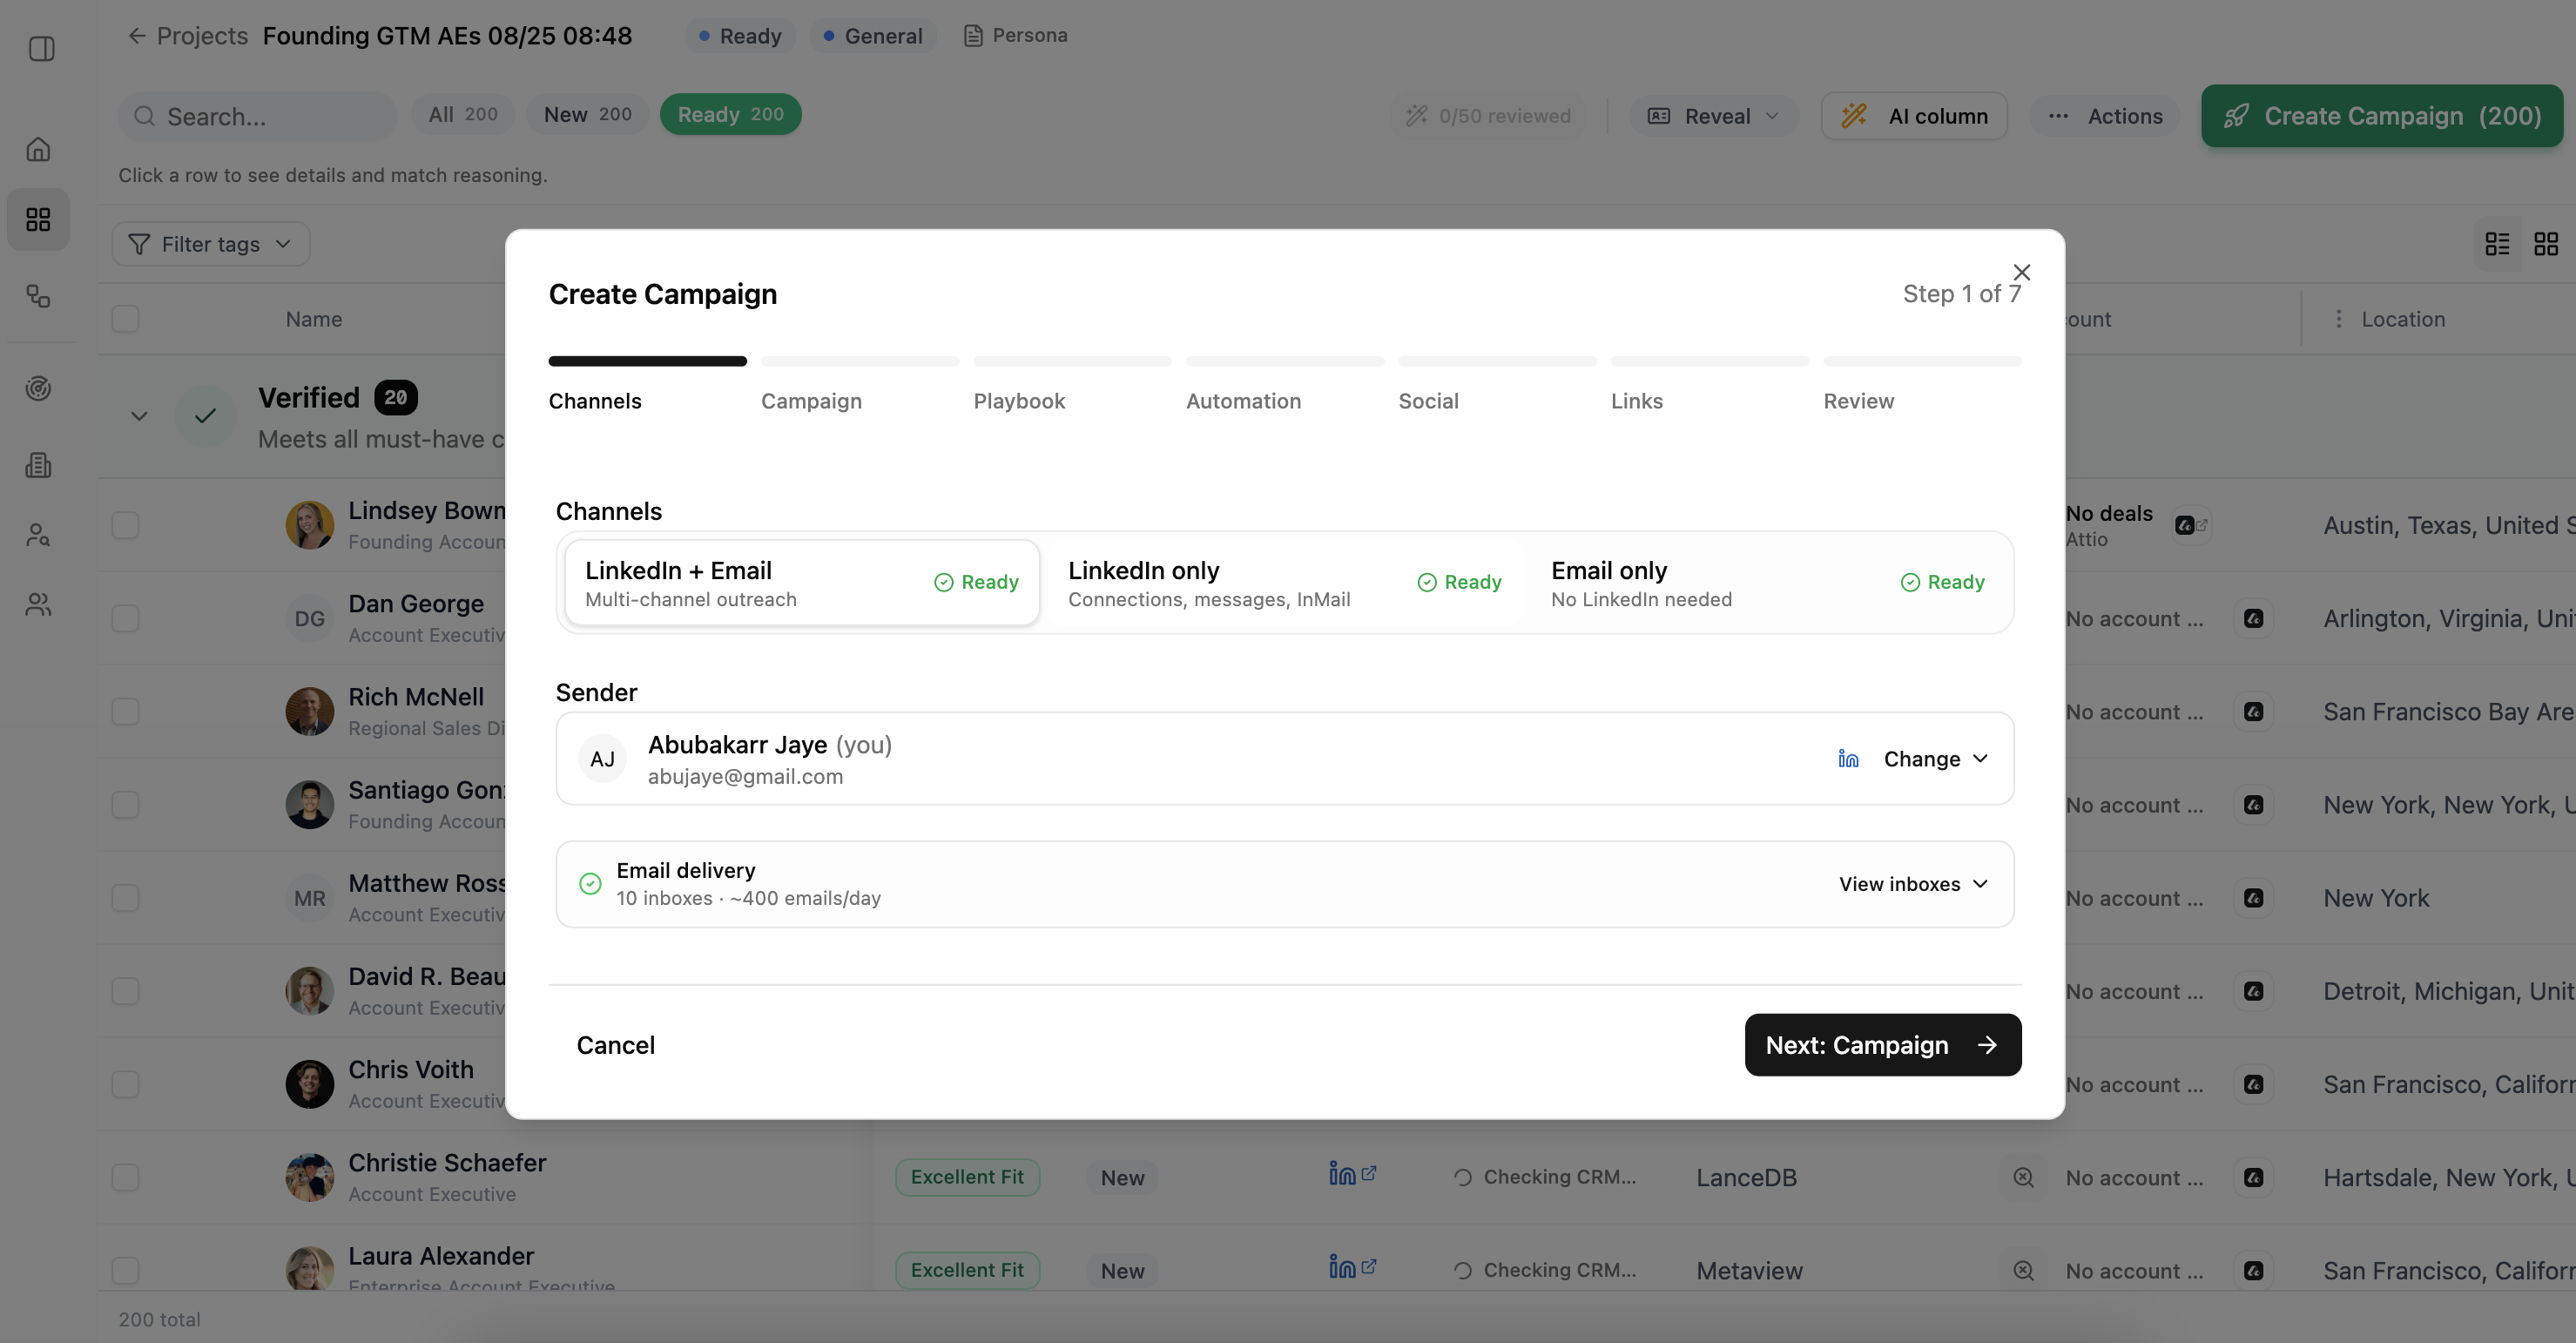Close the Create Campaign dialog

pos(2021,272)
